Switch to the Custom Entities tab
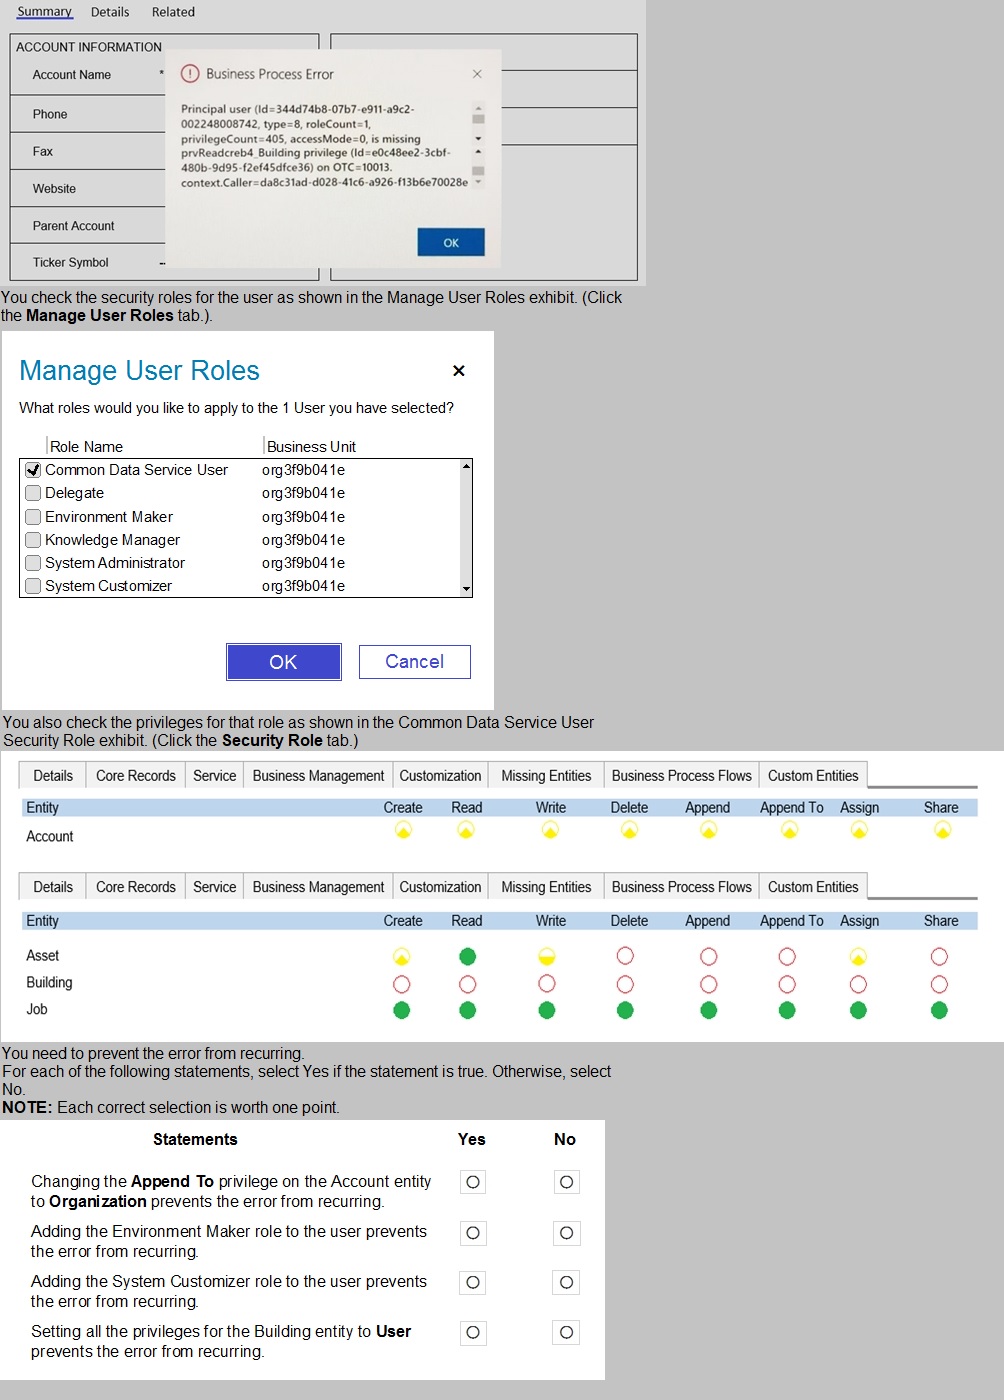 (813, 887)
